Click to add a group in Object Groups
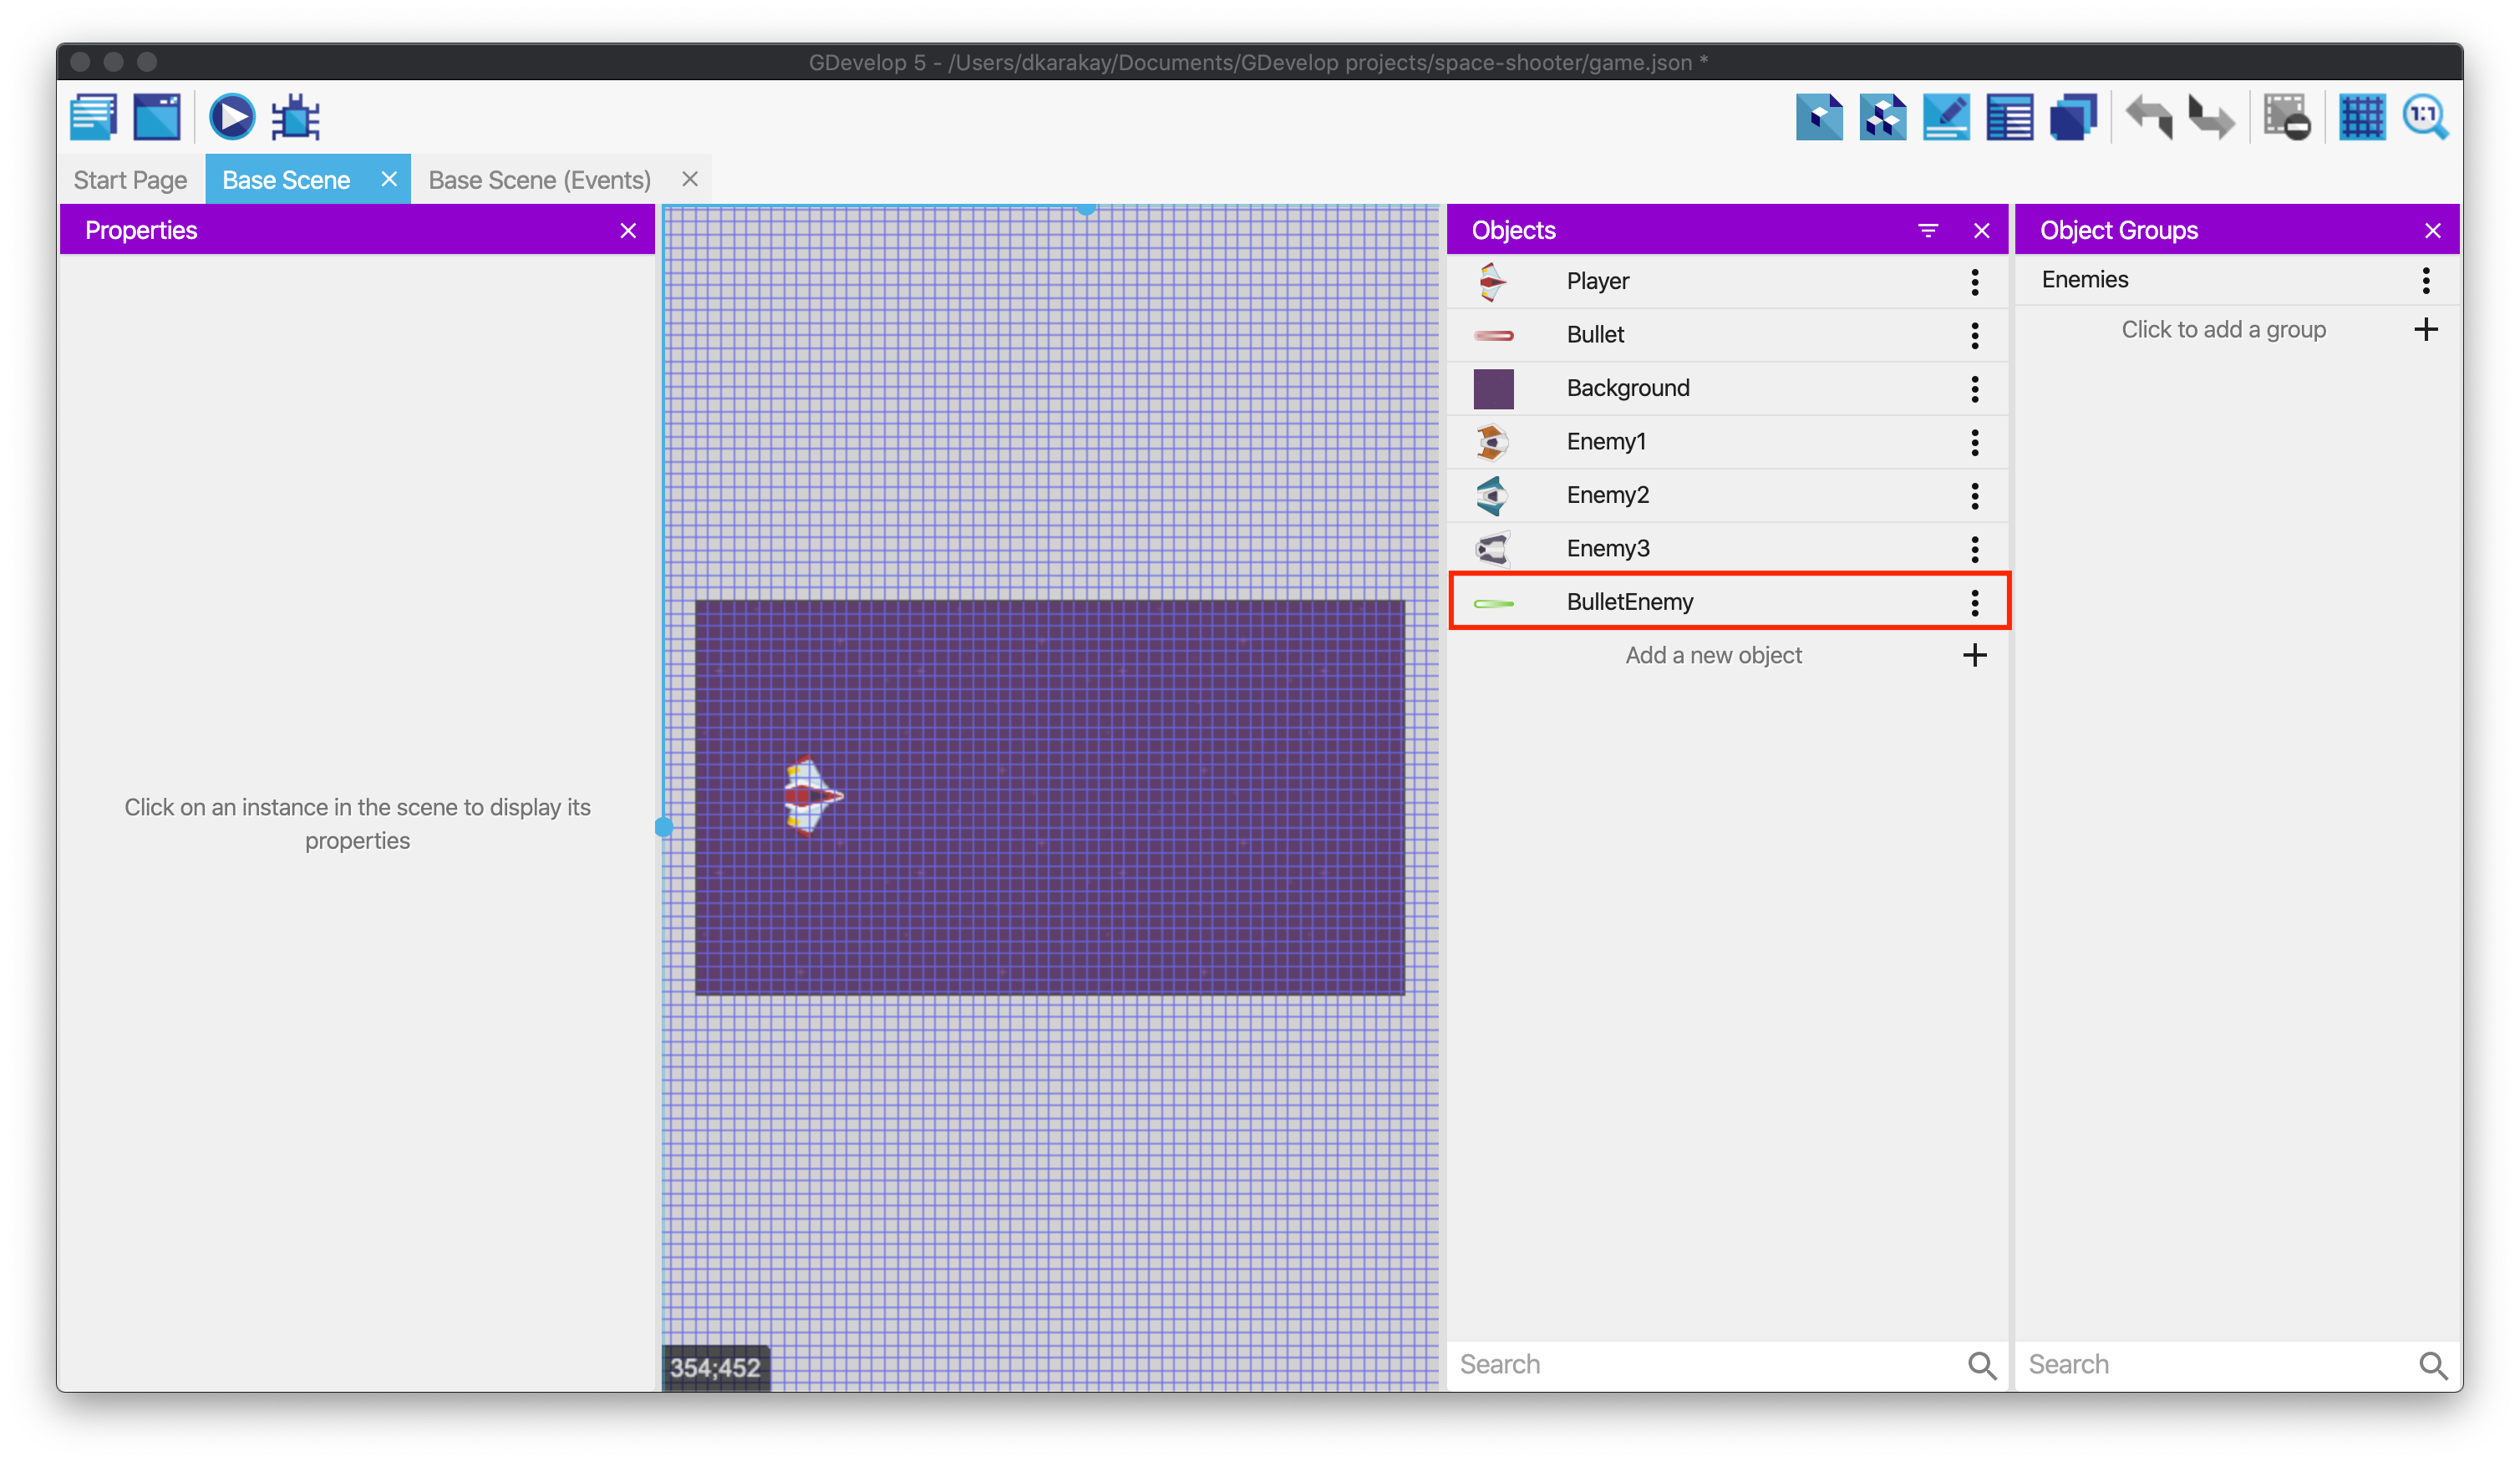 pyautogui.click(x=2224, y=329)
